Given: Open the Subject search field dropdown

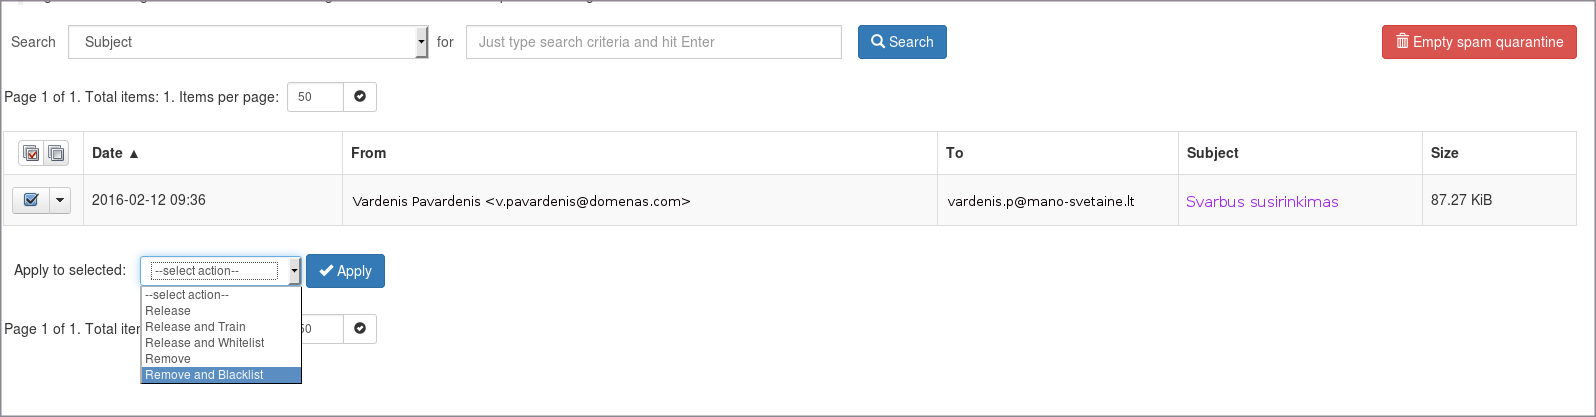Looking at the screenshot, I should pyautogui.click(x=421, y=42).
